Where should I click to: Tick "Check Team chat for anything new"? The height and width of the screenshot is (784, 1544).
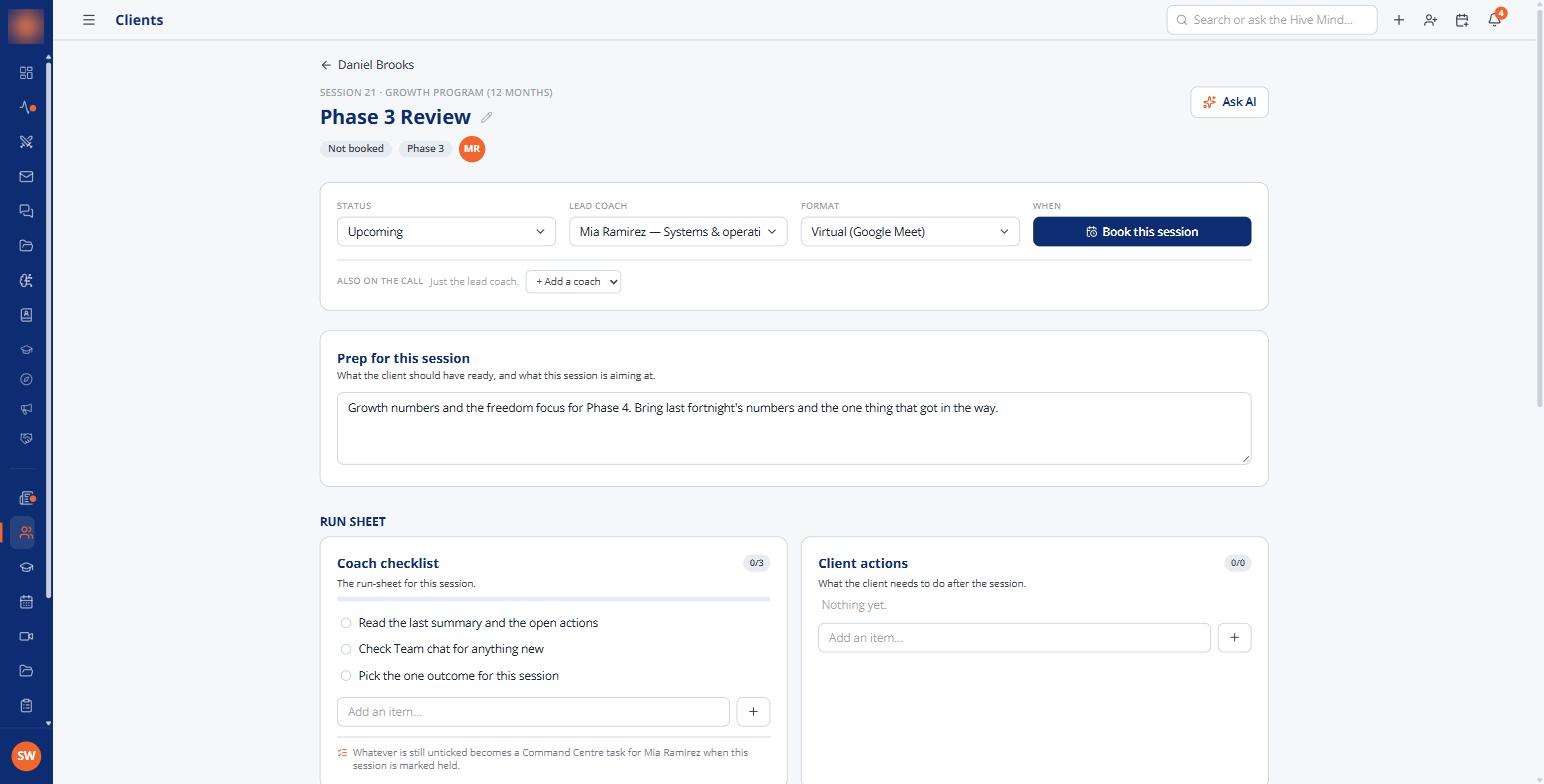(x=346, y=649)
